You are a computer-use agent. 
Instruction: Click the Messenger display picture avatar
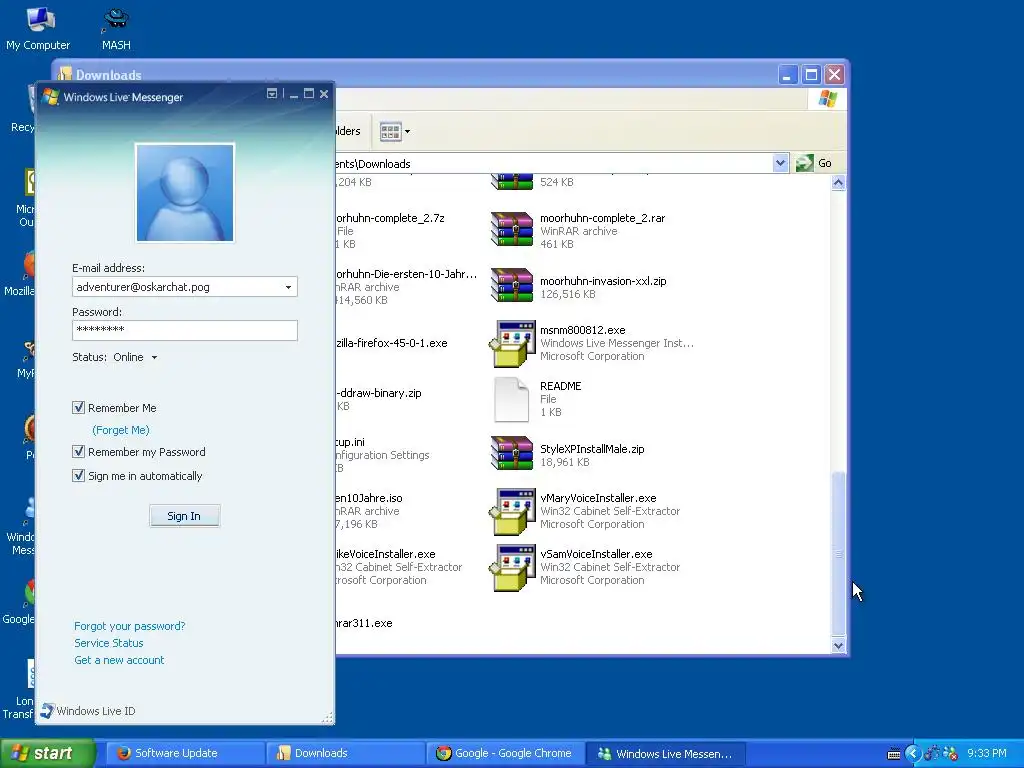click(x=185, y=193)
